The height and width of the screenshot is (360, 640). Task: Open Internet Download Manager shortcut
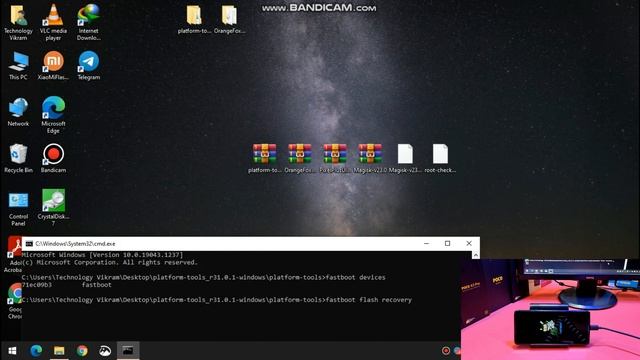(x=89, y=22)
